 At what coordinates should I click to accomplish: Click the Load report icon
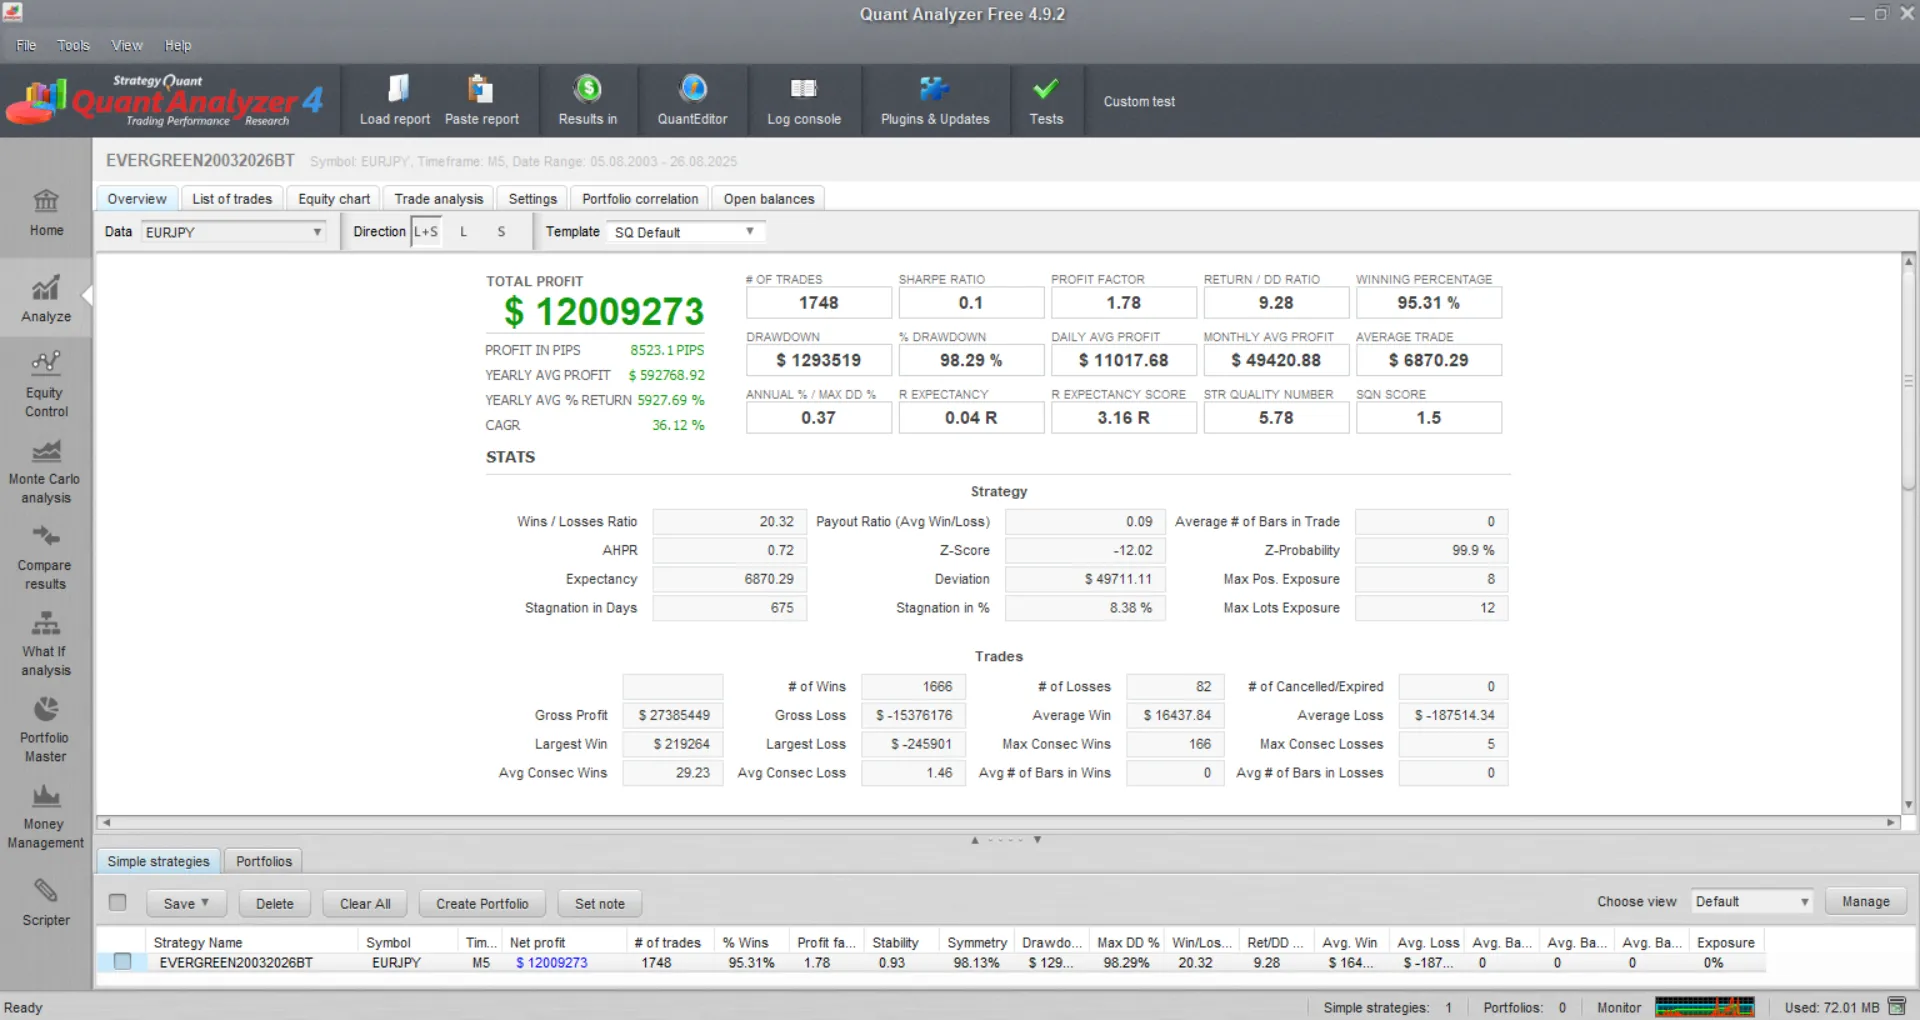(x=396, y=90)
